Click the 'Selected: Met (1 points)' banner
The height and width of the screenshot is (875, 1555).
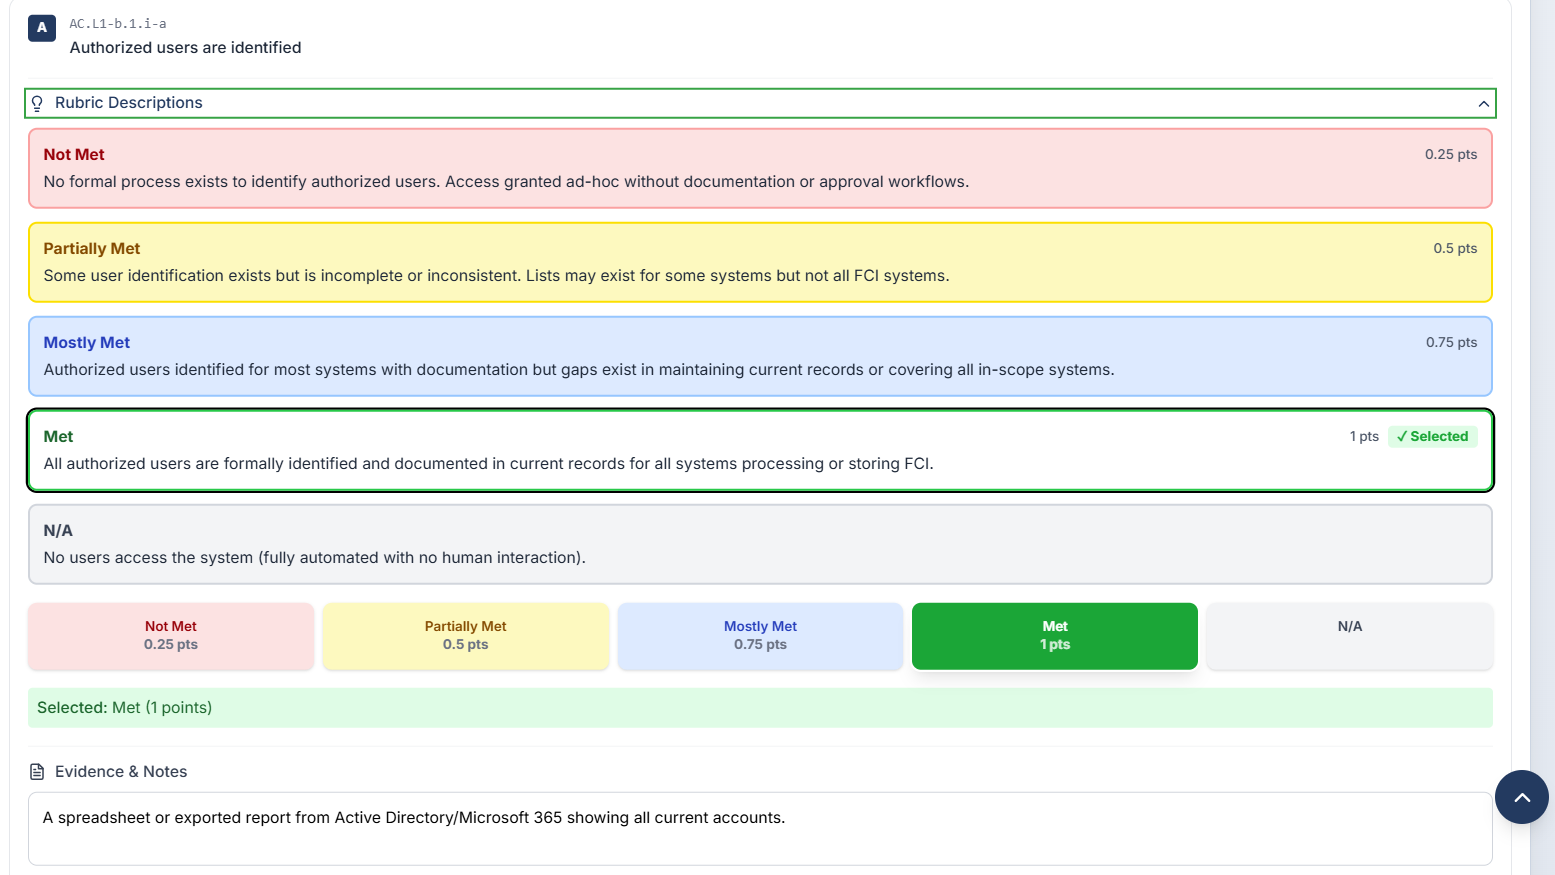point(760,707)
